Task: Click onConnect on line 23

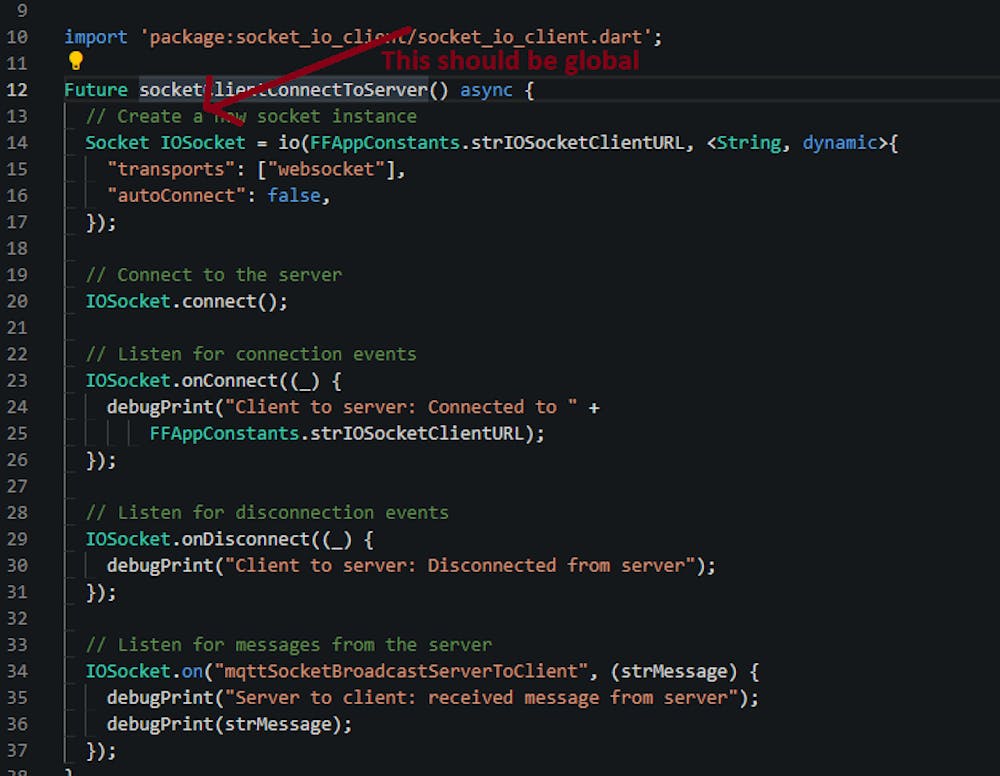Action: tap(230, 381)
